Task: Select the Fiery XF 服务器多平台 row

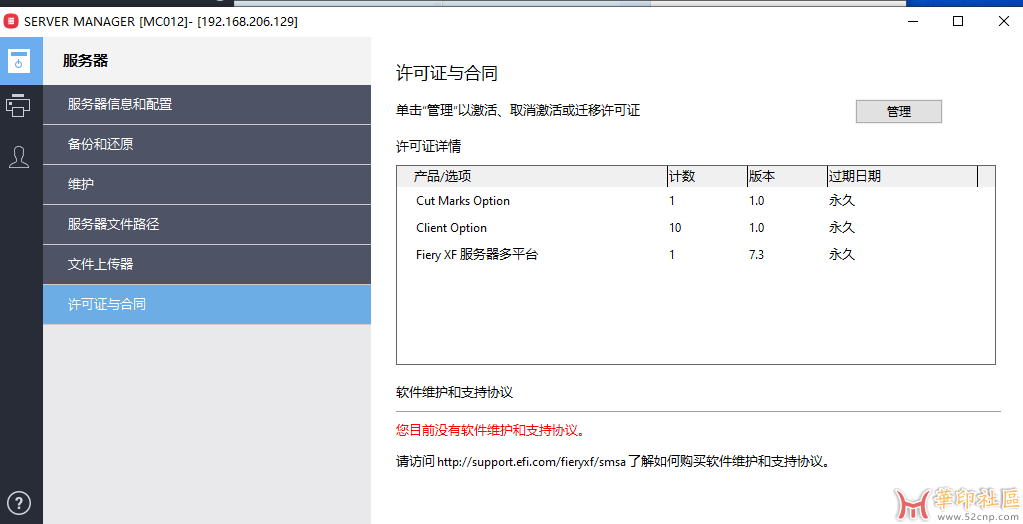Action: point(695,254)
